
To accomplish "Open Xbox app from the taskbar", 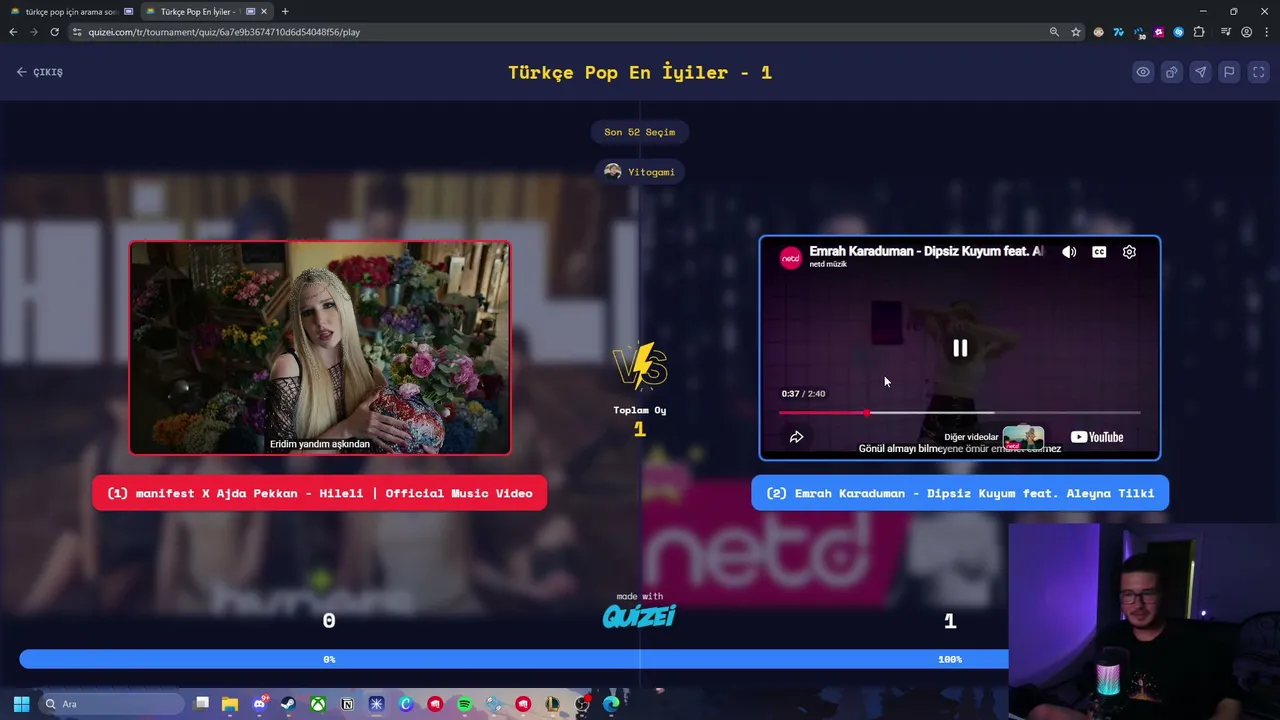I will (318, 704).
